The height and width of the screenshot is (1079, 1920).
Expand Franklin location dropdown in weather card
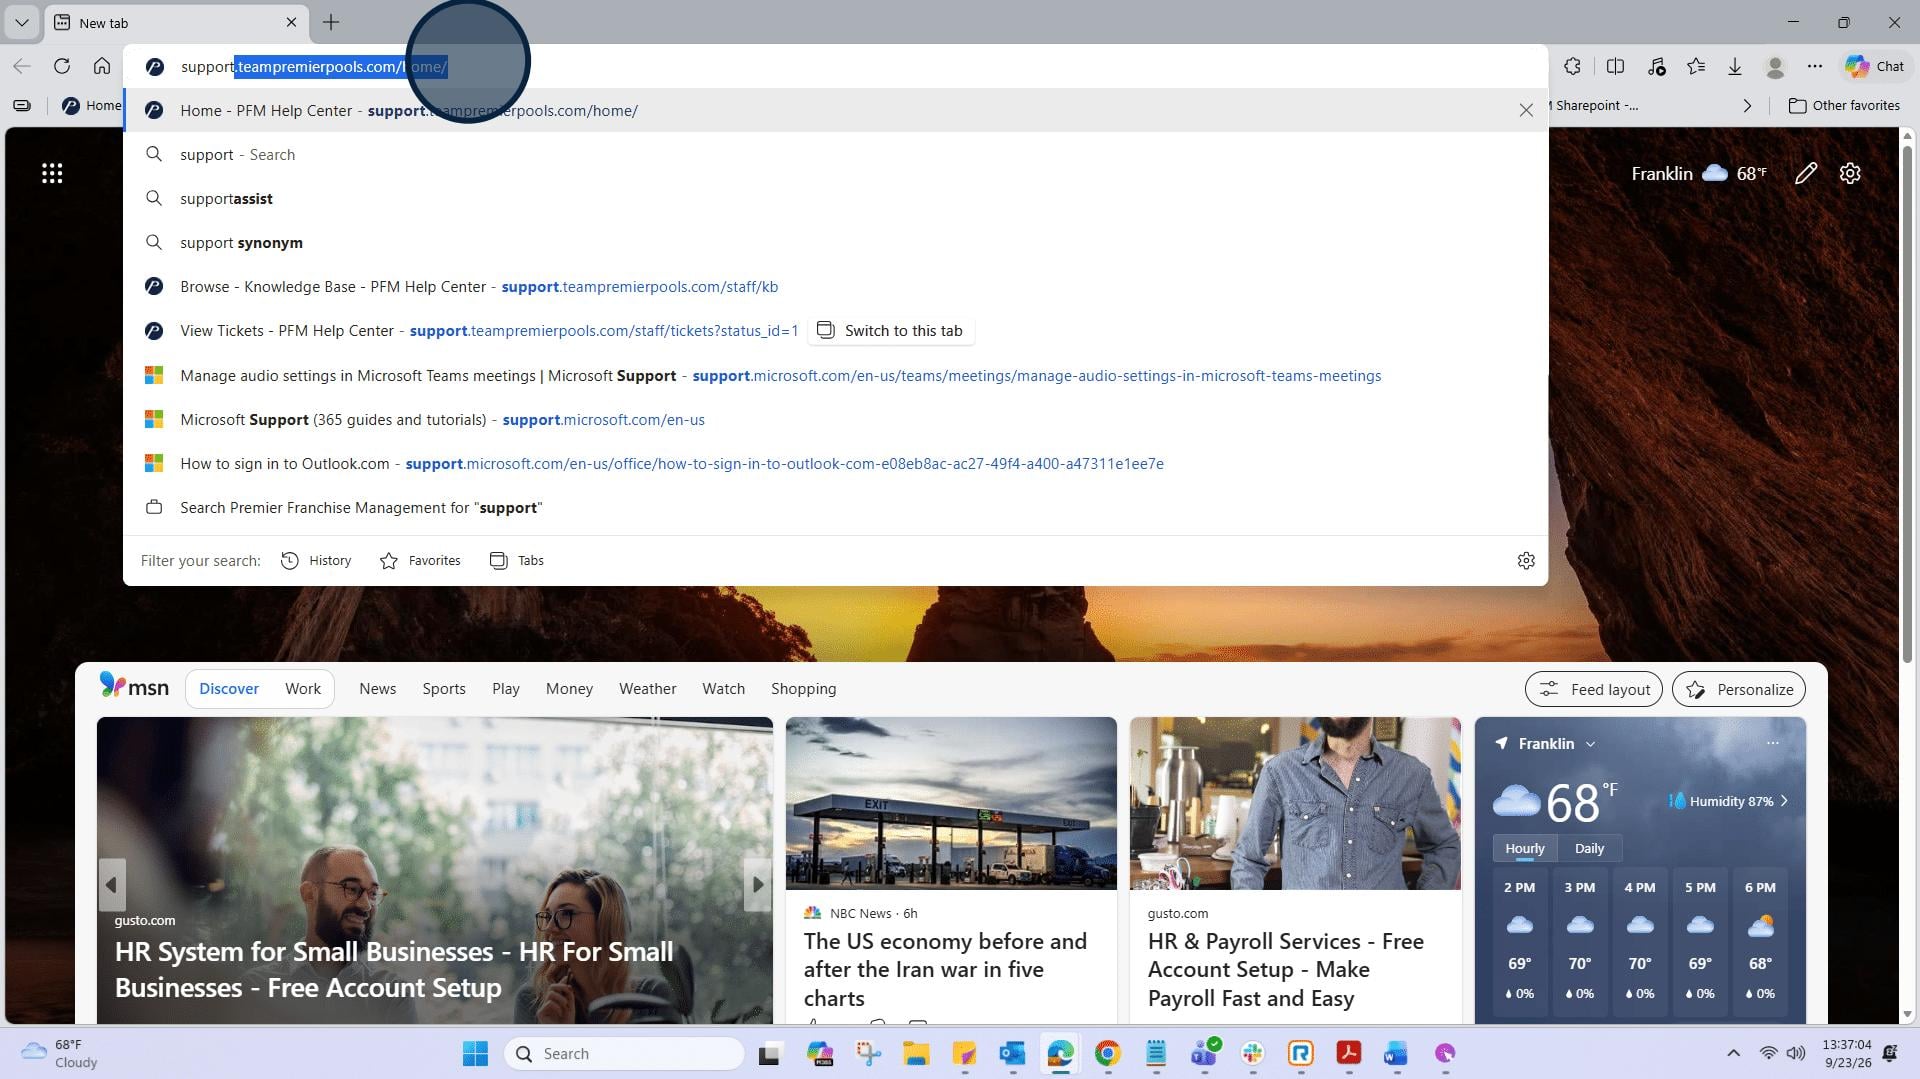coord(1590,744)
